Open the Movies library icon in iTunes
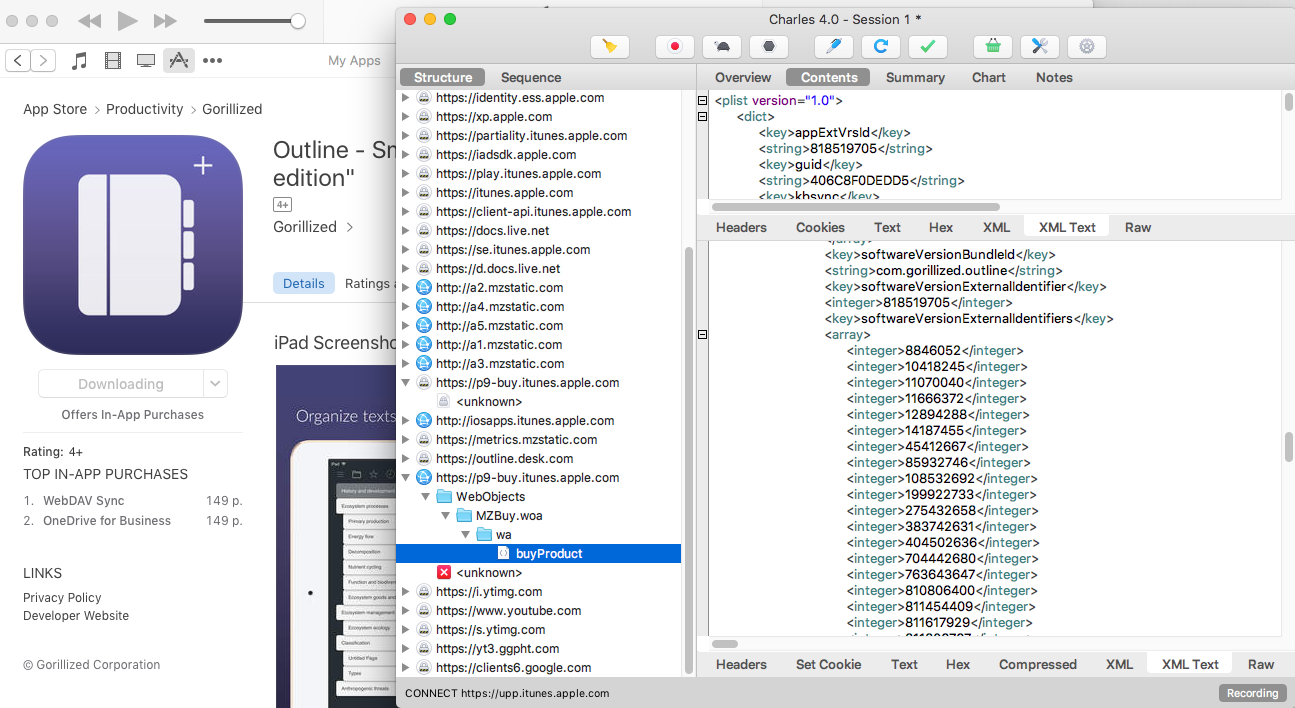Viewport: 1295px width, 708px height. [113, 61]
